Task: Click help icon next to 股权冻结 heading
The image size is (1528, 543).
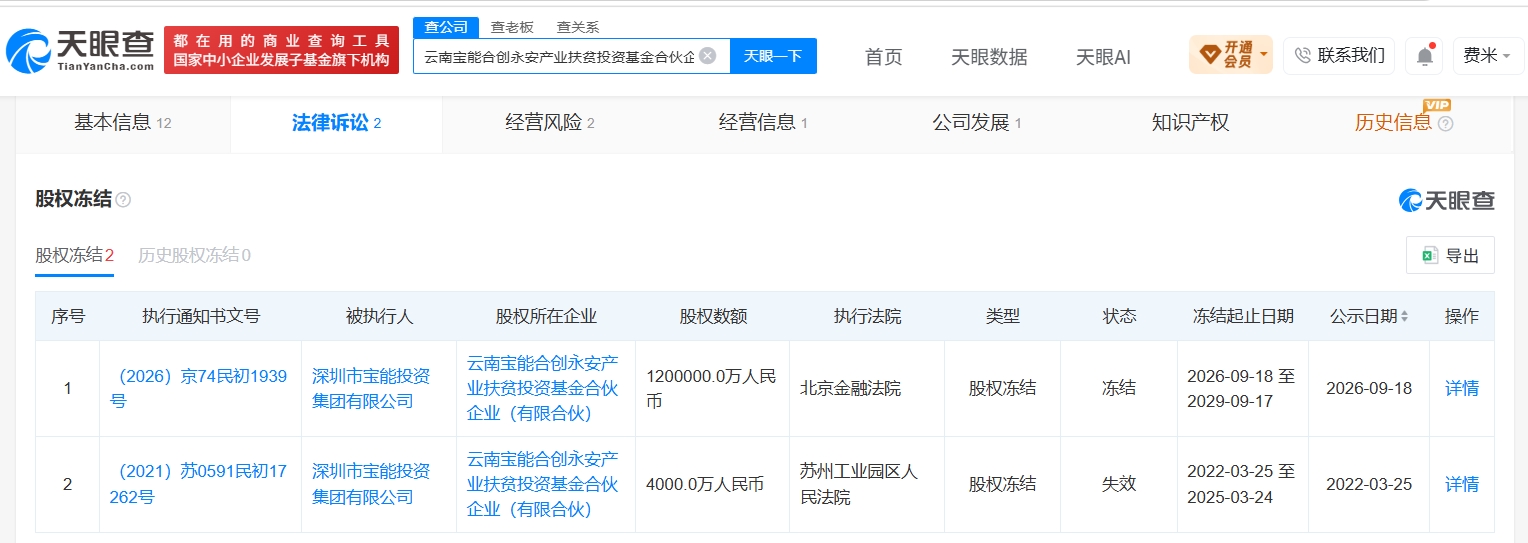Action: click(123, 200)
